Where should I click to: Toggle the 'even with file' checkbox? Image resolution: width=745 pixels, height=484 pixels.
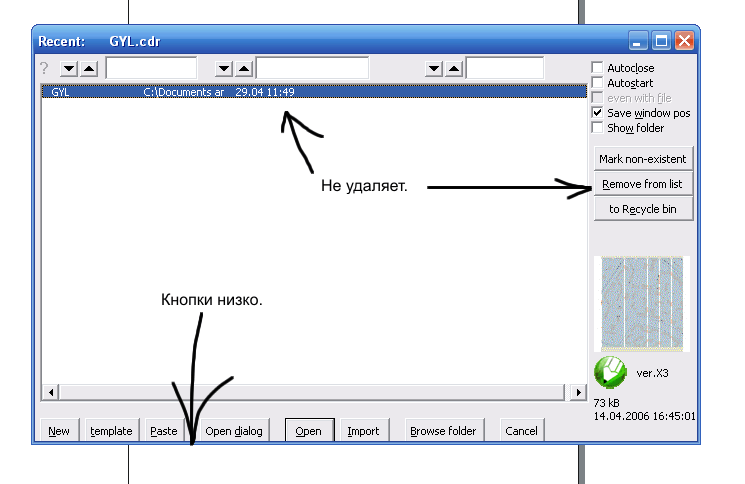[597, 98]
